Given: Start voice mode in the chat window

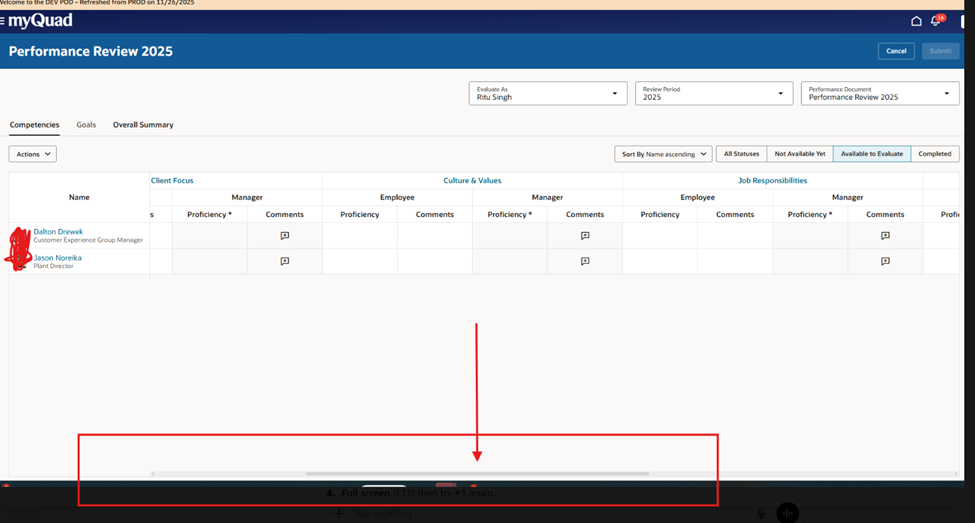Looking at the screenshot, I should [x=788, y=514].
